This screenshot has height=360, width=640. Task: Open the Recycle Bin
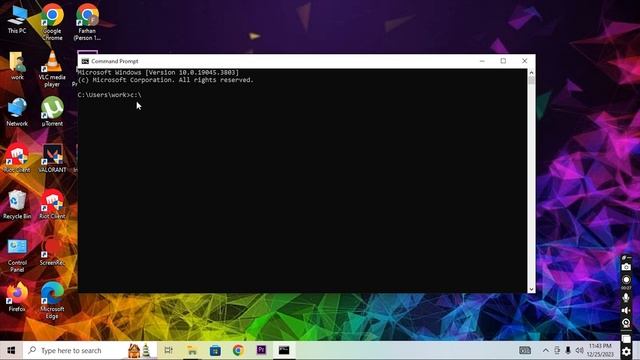point(17,205)
